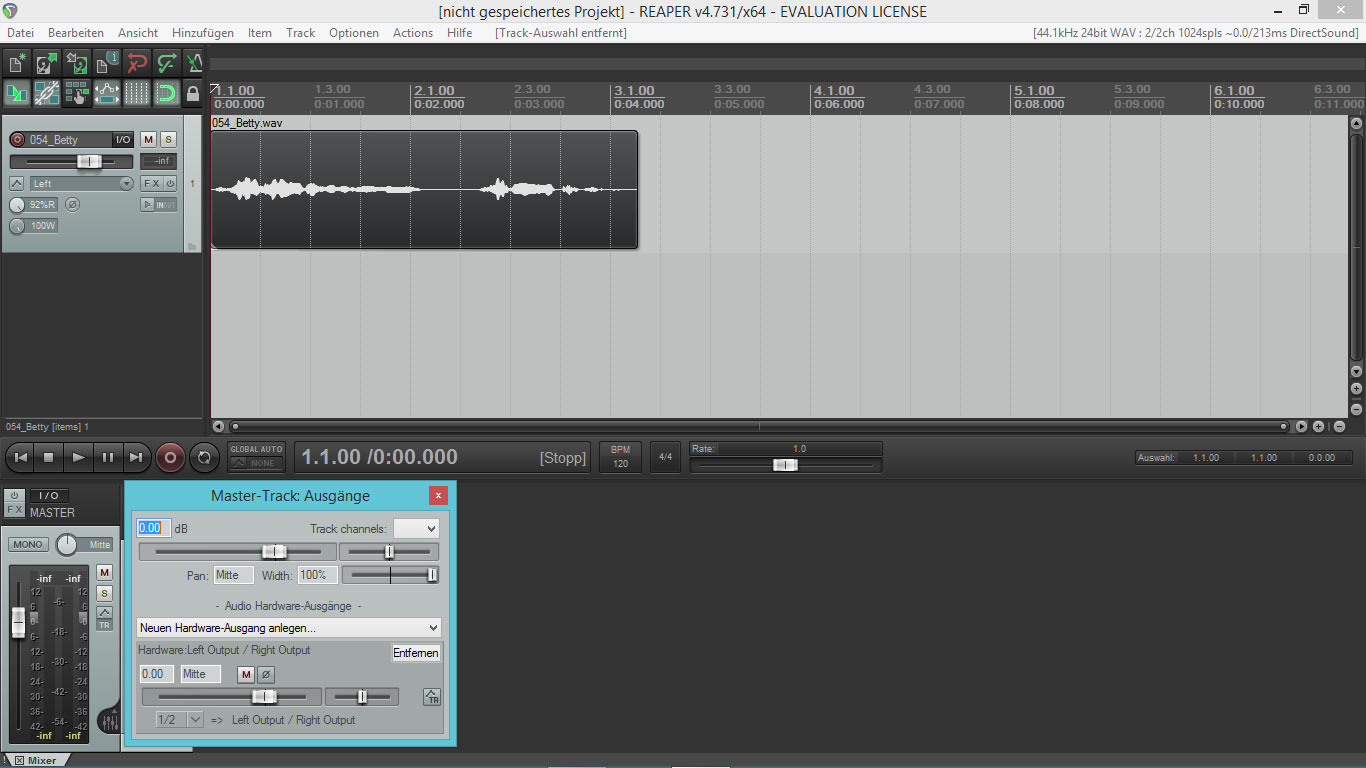Image resolution: width=1366 pixels, height=768 pixels.
Task: Open the Hinzufügen menu
Action: point(202,33)
